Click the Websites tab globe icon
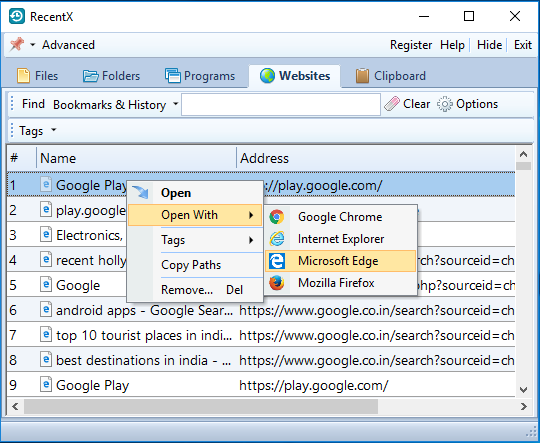Screen dimensions: 540x443 [268, 76]
